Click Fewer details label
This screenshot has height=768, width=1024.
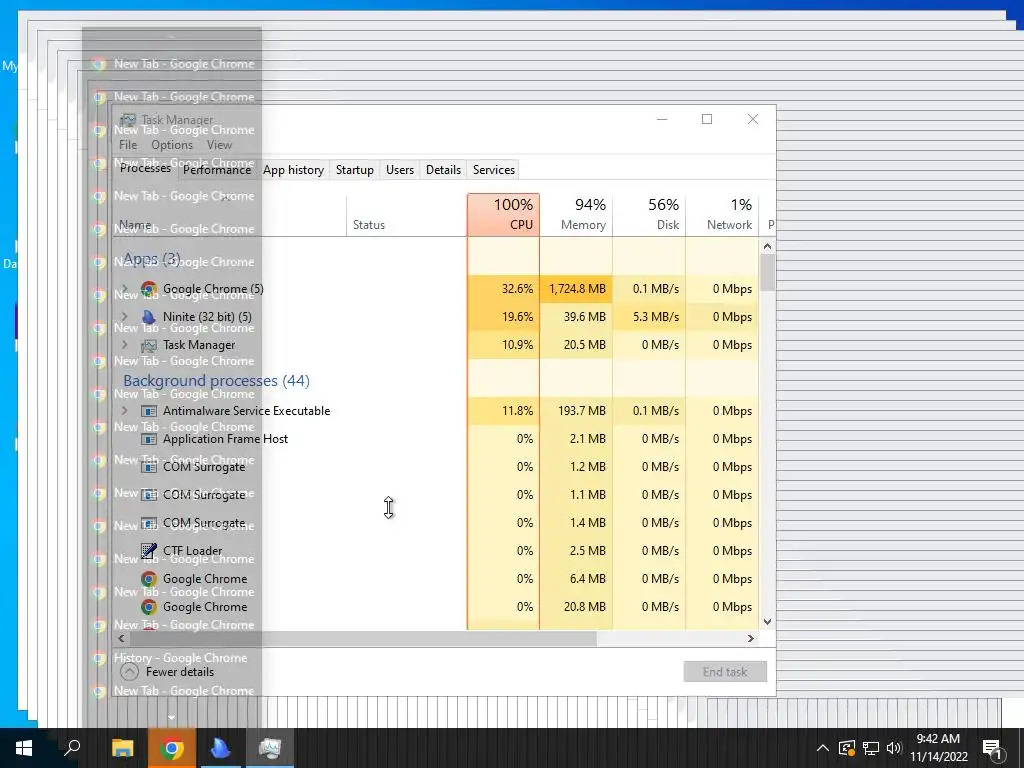coord(180,671)
